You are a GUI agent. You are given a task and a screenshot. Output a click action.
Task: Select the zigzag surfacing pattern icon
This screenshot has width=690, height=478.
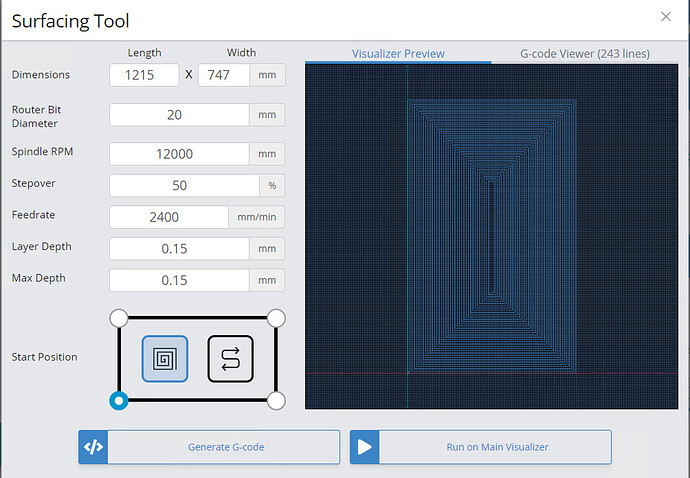pos(230,359)
